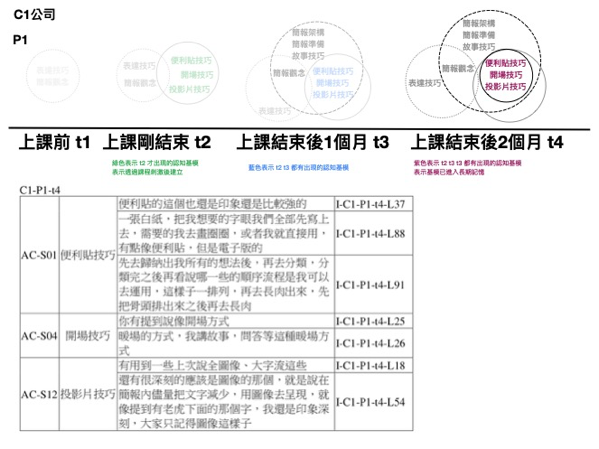599x449 pixels.
Task: Click blue "開場技巧" in the t3 diagram
Action: tap(332, 83)
